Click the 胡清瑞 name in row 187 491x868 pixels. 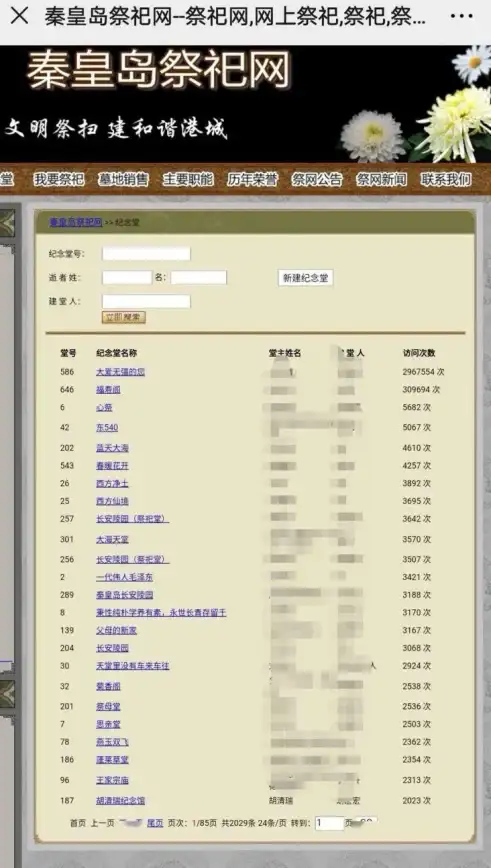tap(281, 800)
